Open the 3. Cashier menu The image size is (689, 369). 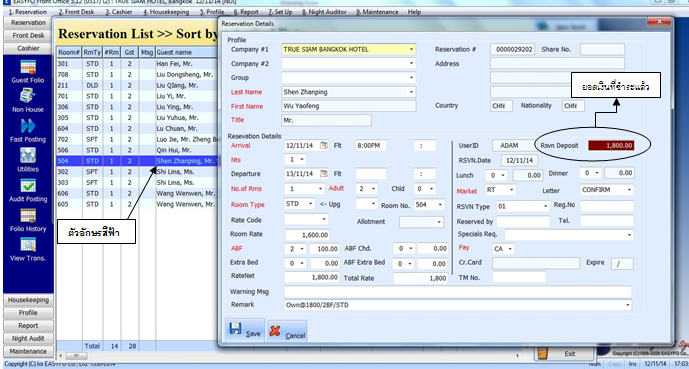(x=119, y=12)
